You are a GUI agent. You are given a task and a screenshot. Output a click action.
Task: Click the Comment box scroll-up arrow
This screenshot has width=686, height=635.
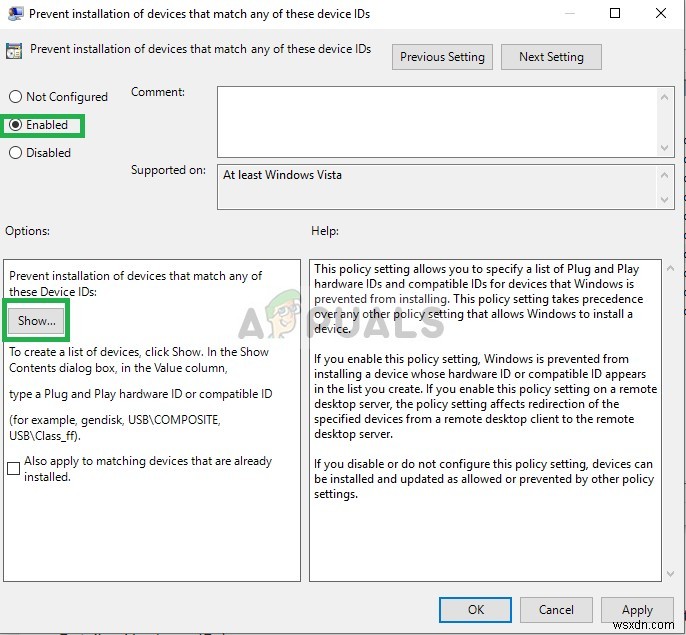(x=665, y=97)
